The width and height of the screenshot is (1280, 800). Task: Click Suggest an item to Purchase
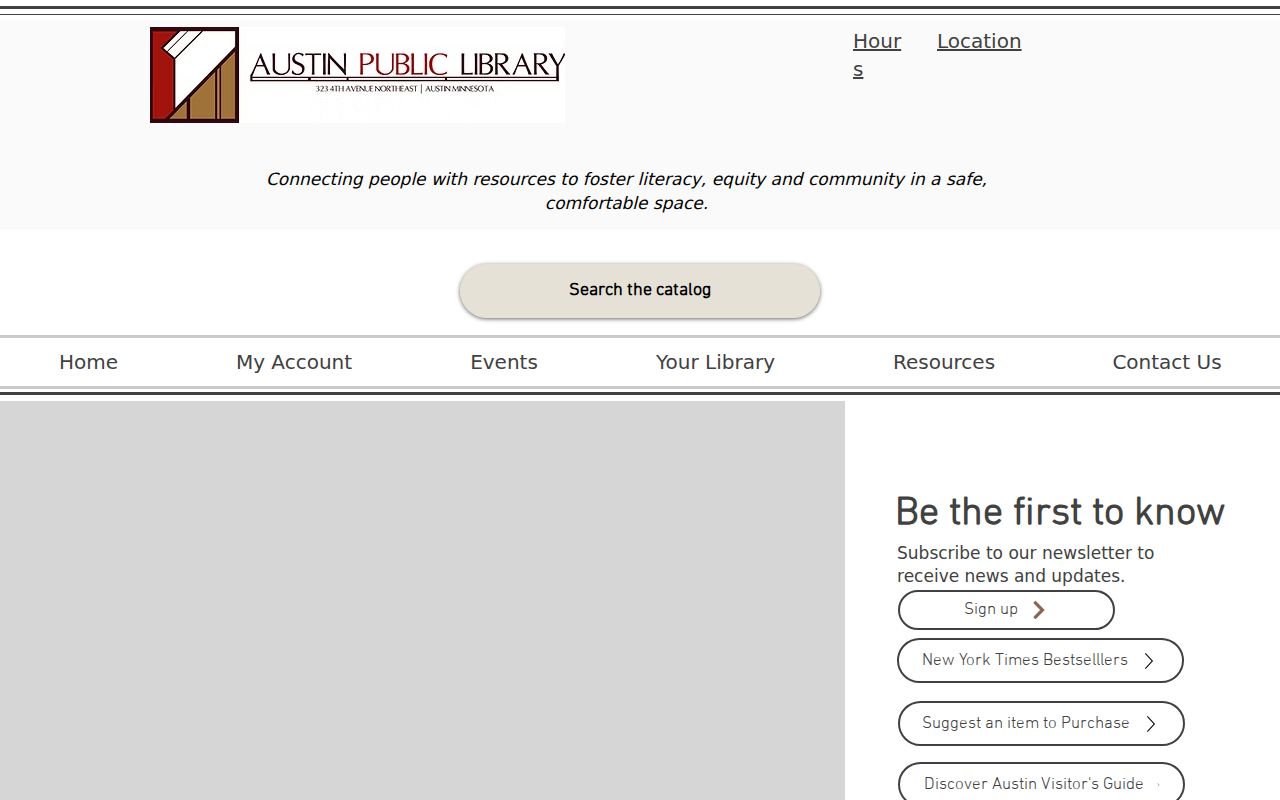pyautogui.click(x=1041, y=724)
